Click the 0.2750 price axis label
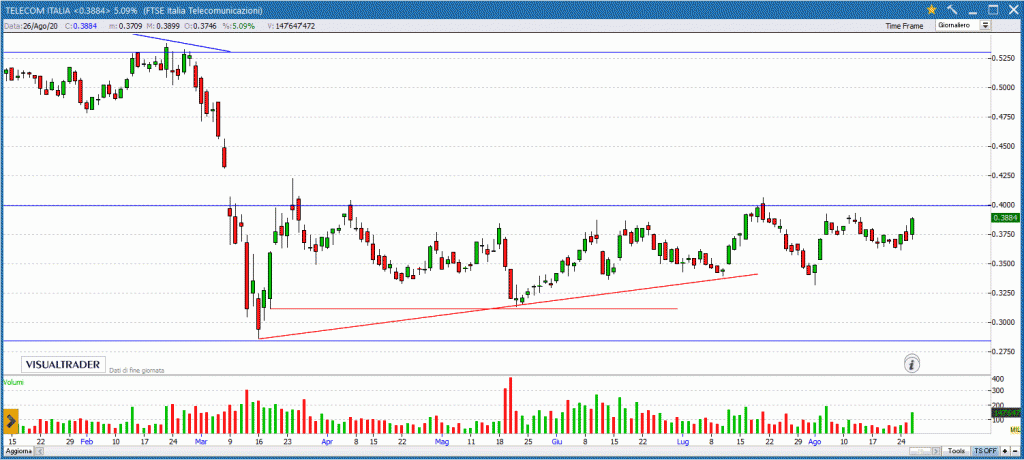Screen dimensions: 1024x460 pos(1004,352)
